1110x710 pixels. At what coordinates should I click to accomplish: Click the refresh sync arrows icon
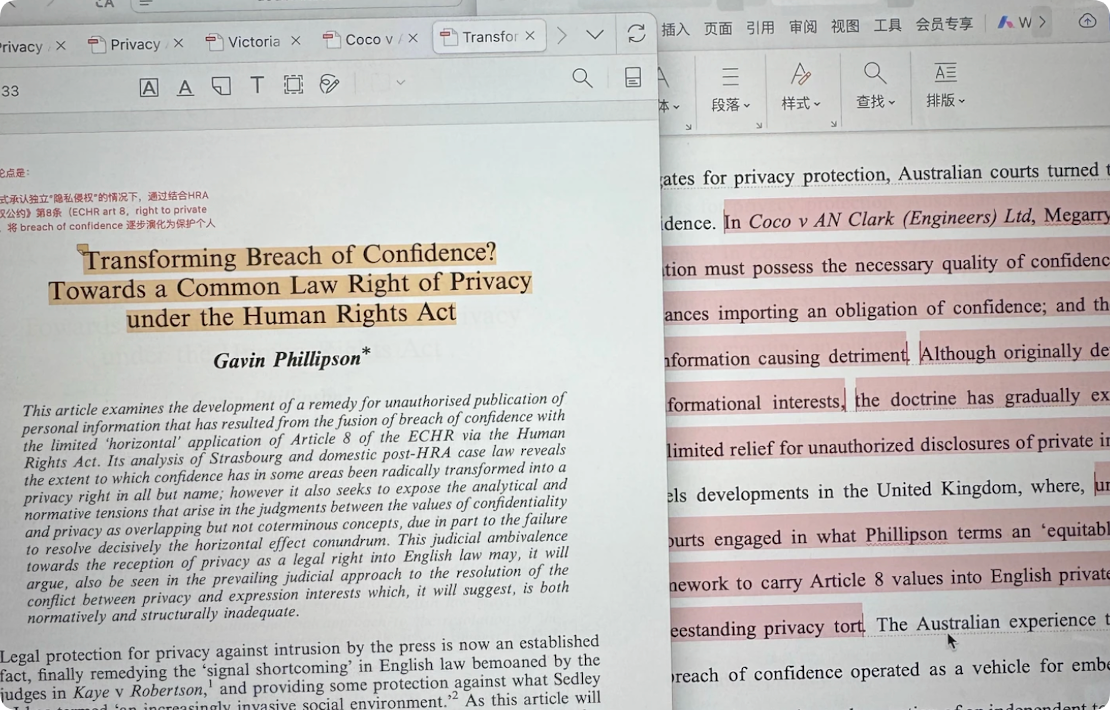(636, 33)
